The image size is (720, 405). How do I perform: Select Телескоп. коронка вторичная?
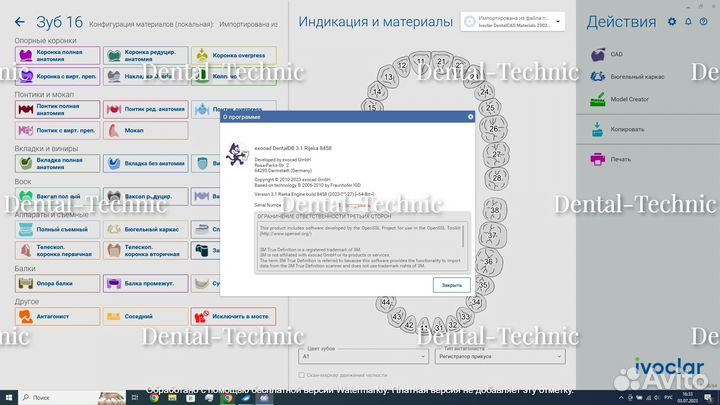(146, 251)
